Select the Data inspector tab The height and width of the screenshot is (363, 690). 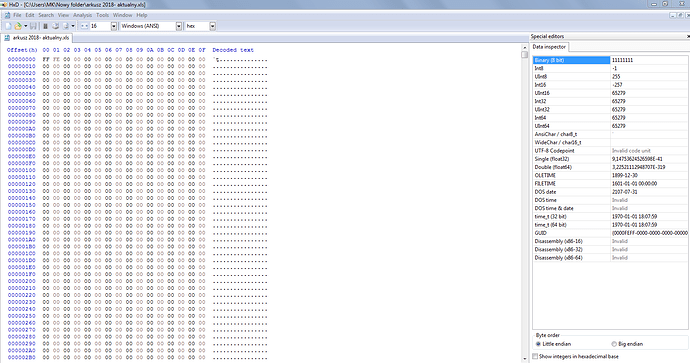coord(549,47)
